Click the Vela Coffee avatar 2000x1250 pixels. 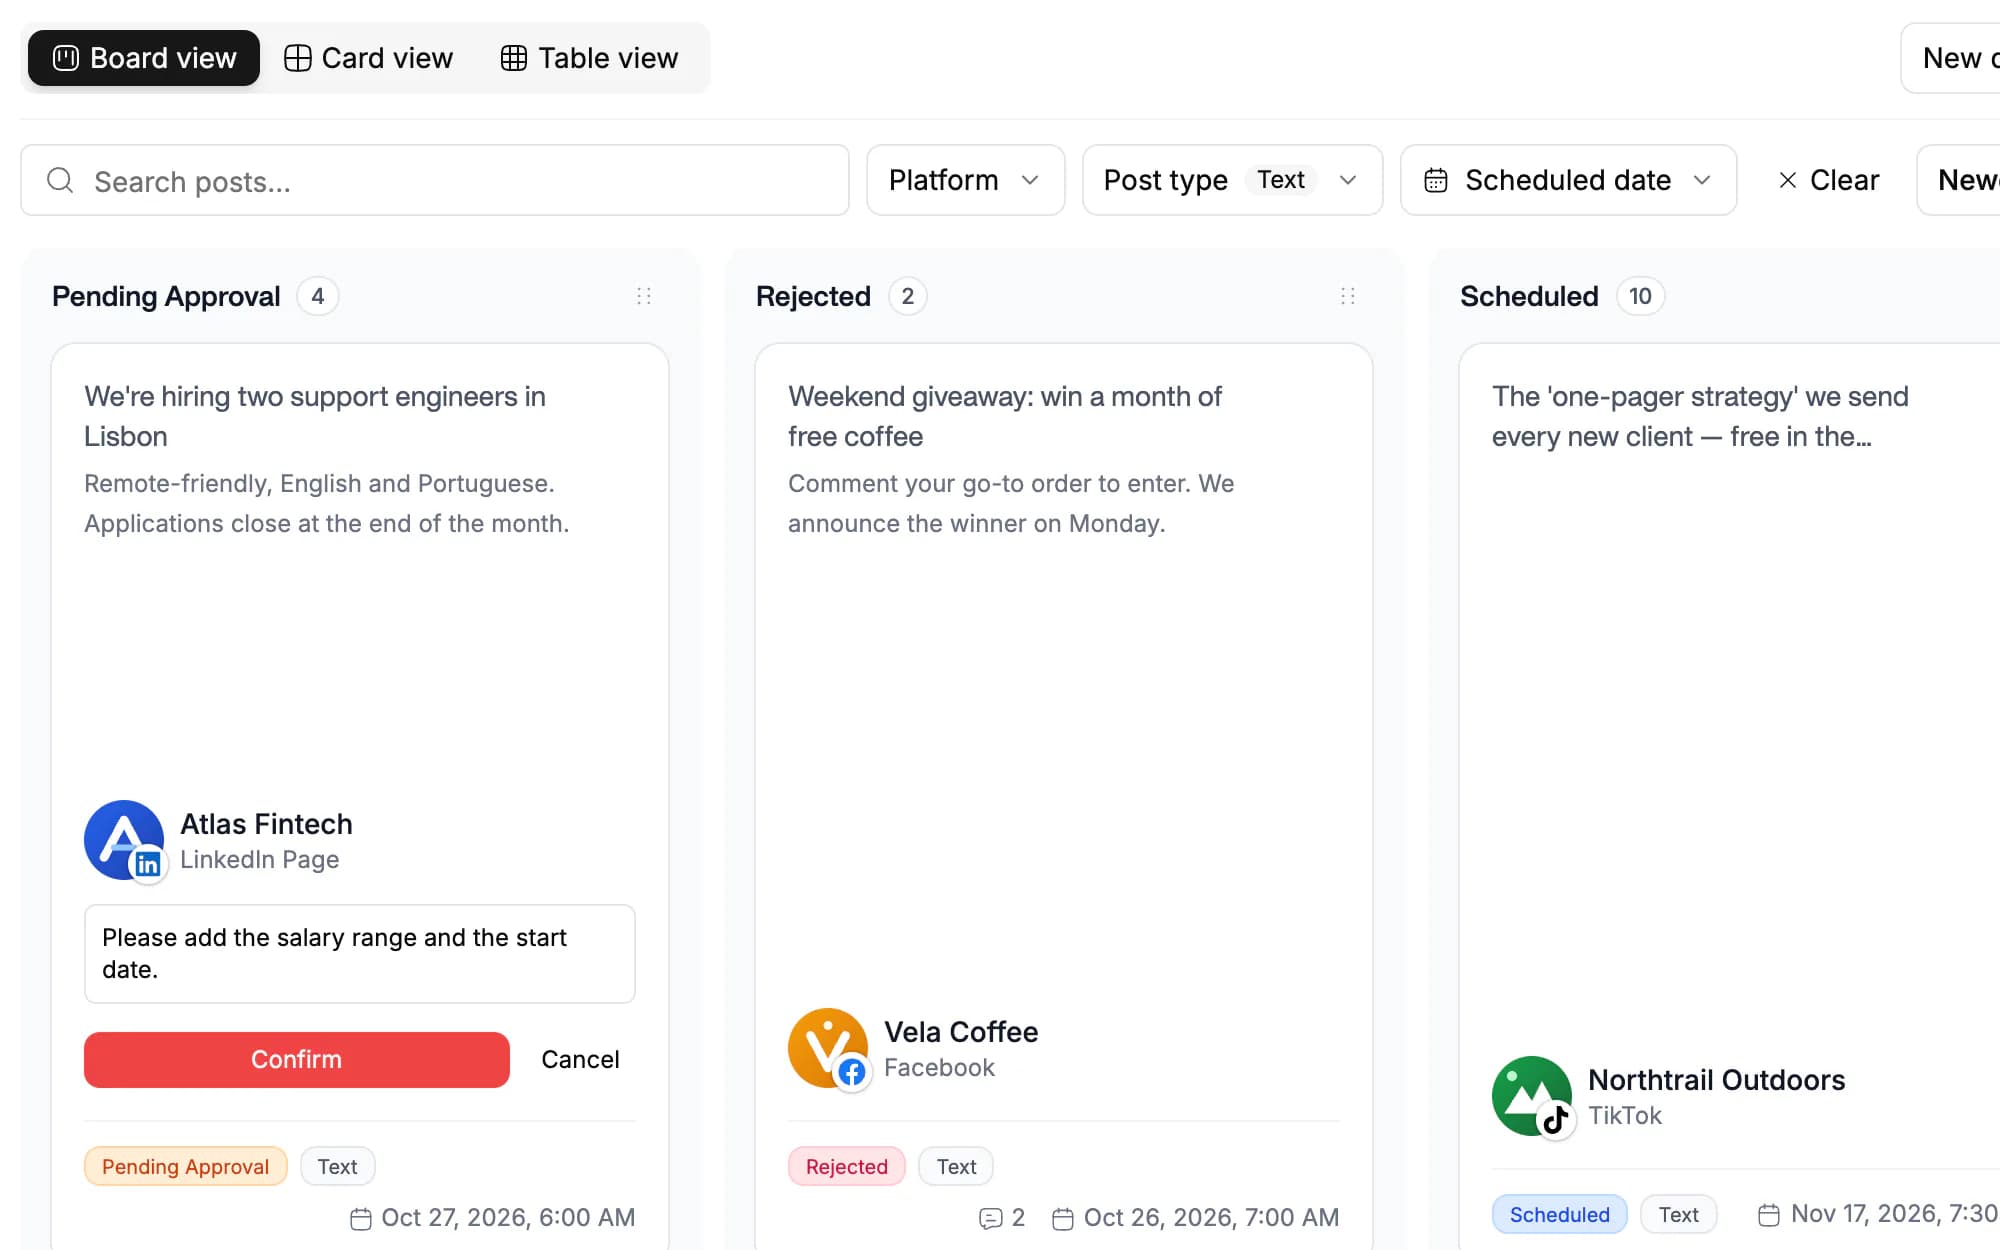pyautogui.click(x=828, y=1048)
